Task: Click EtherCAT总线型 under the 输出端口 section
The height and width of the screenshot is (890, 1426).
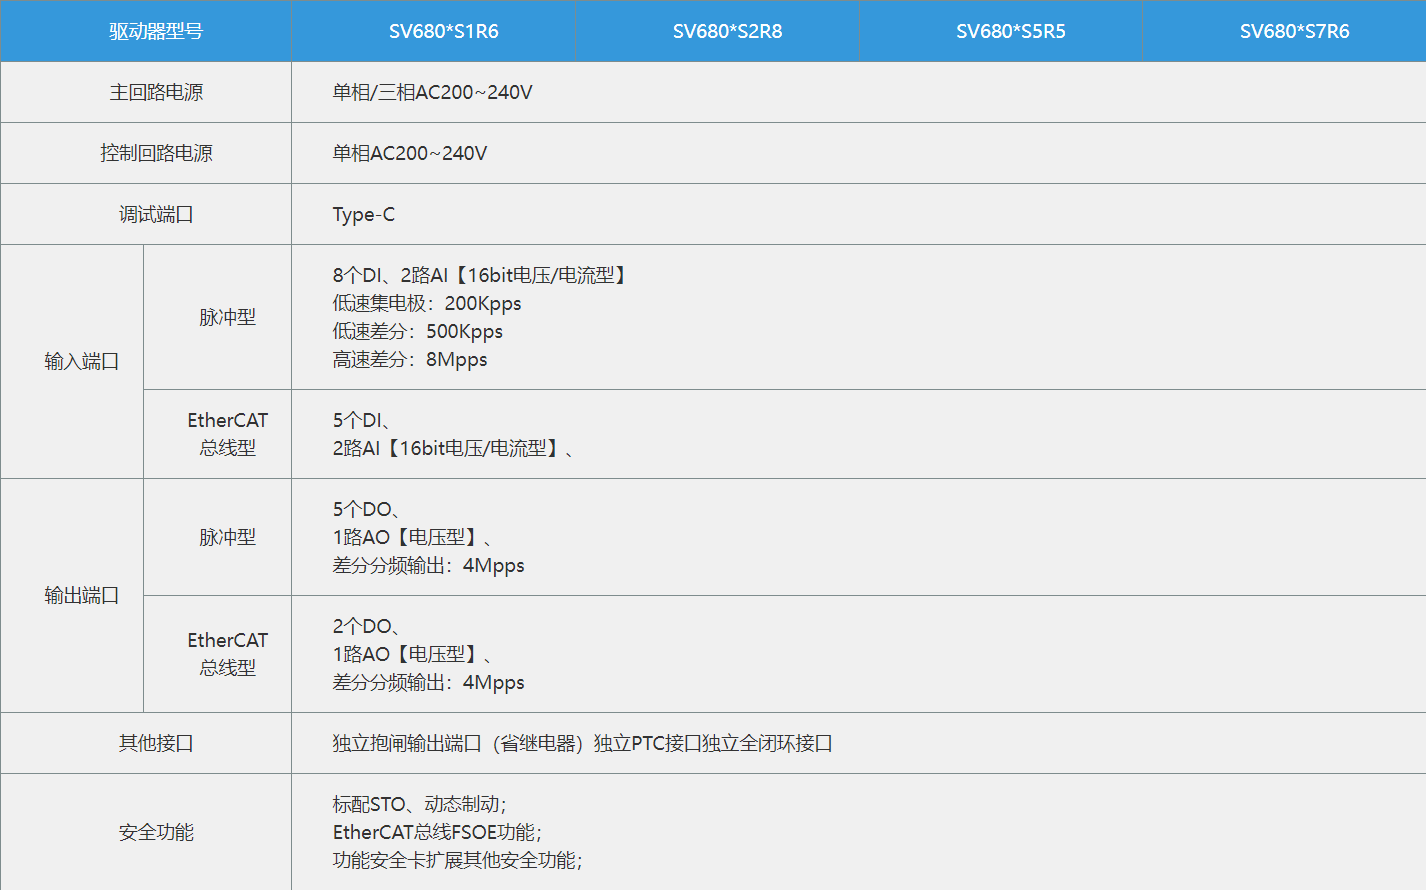Action: [x=227, y=654]
